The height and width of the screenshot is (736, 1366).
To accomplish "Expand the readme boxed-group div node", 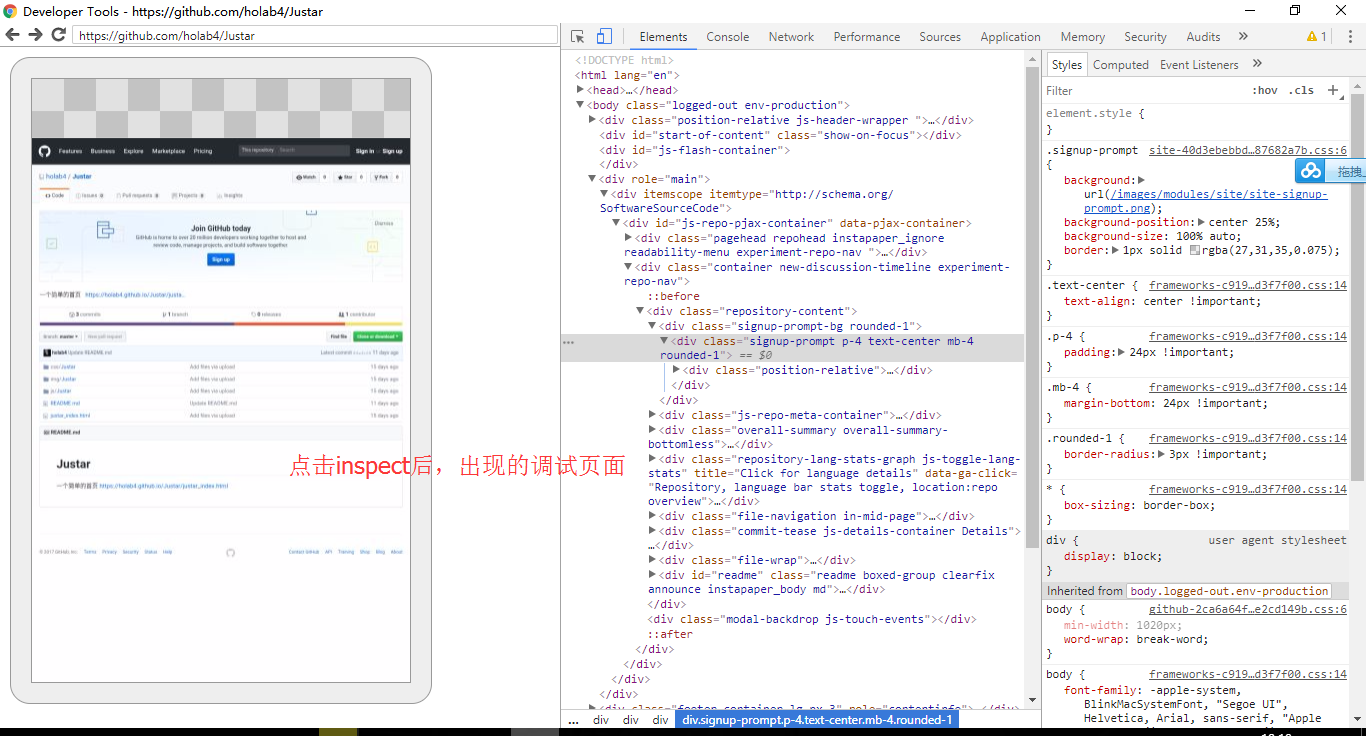I will click(x=653, y=575).
